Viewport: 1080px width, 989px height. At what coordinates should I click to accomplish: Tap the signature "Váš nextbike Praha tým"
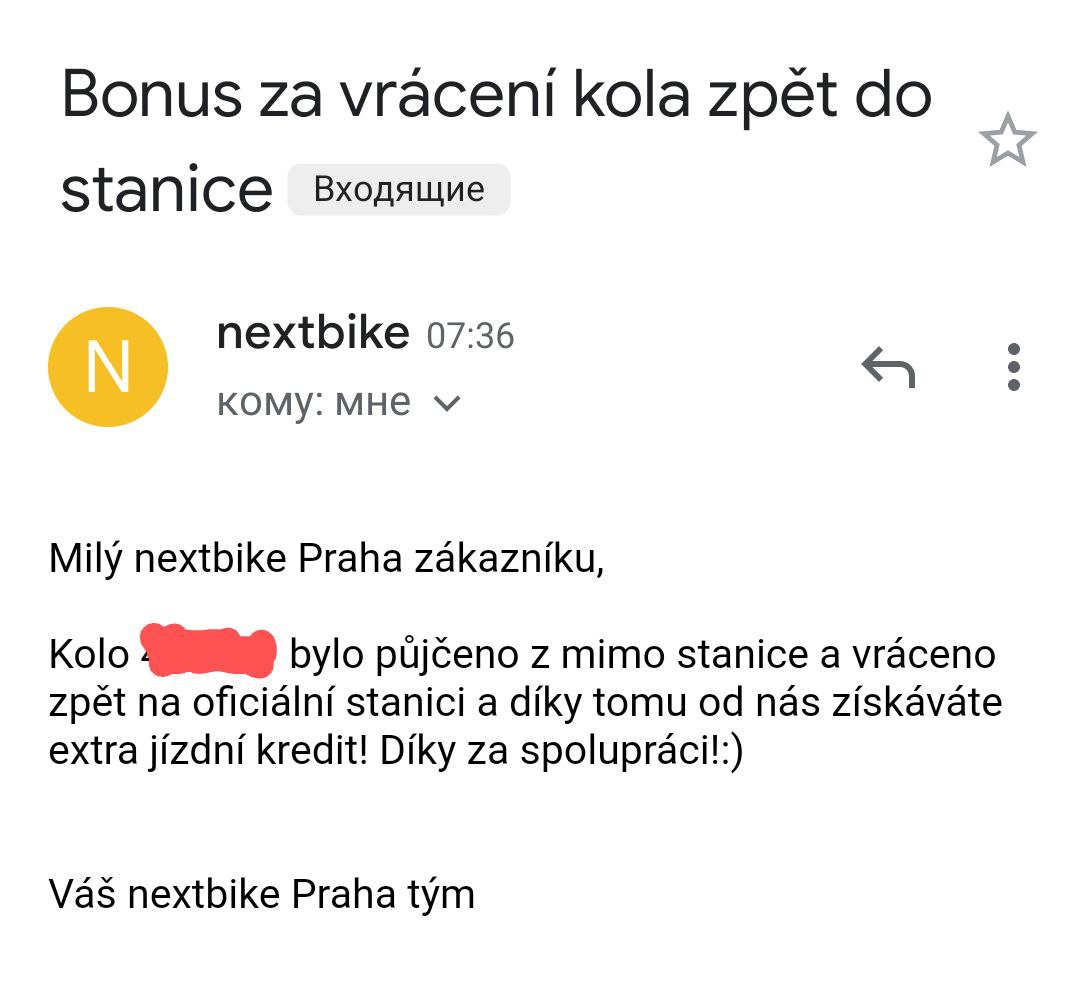(262, 893)
